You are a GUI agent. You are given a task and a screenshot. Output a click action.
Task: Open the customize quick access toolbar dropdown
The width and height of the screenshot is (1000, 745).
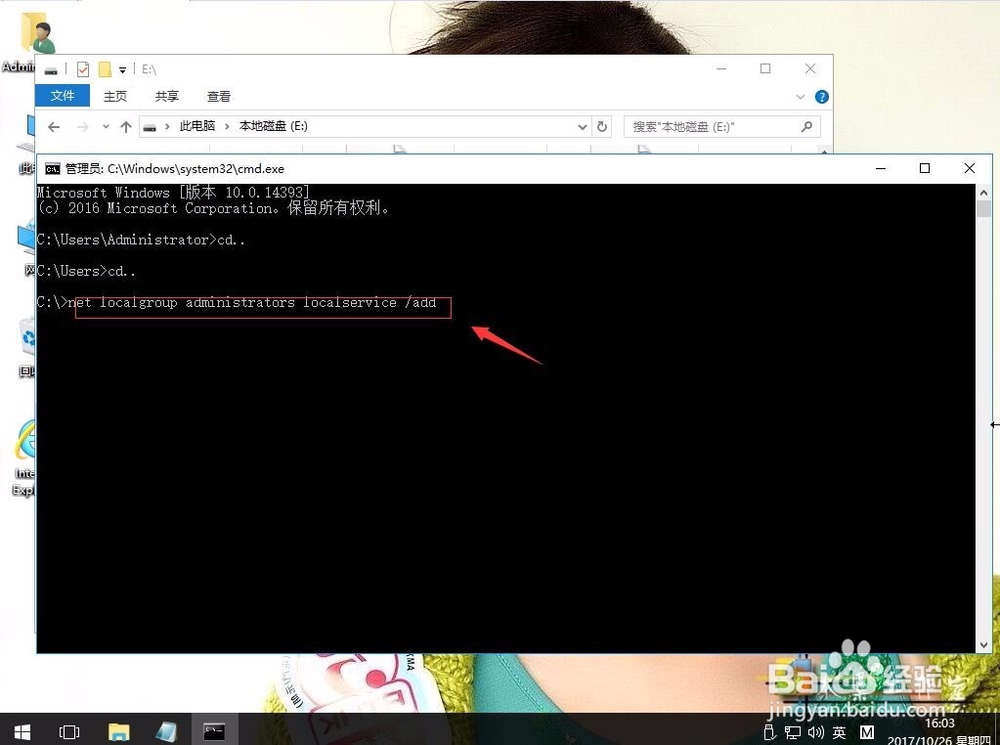click(x=122, y=70)
